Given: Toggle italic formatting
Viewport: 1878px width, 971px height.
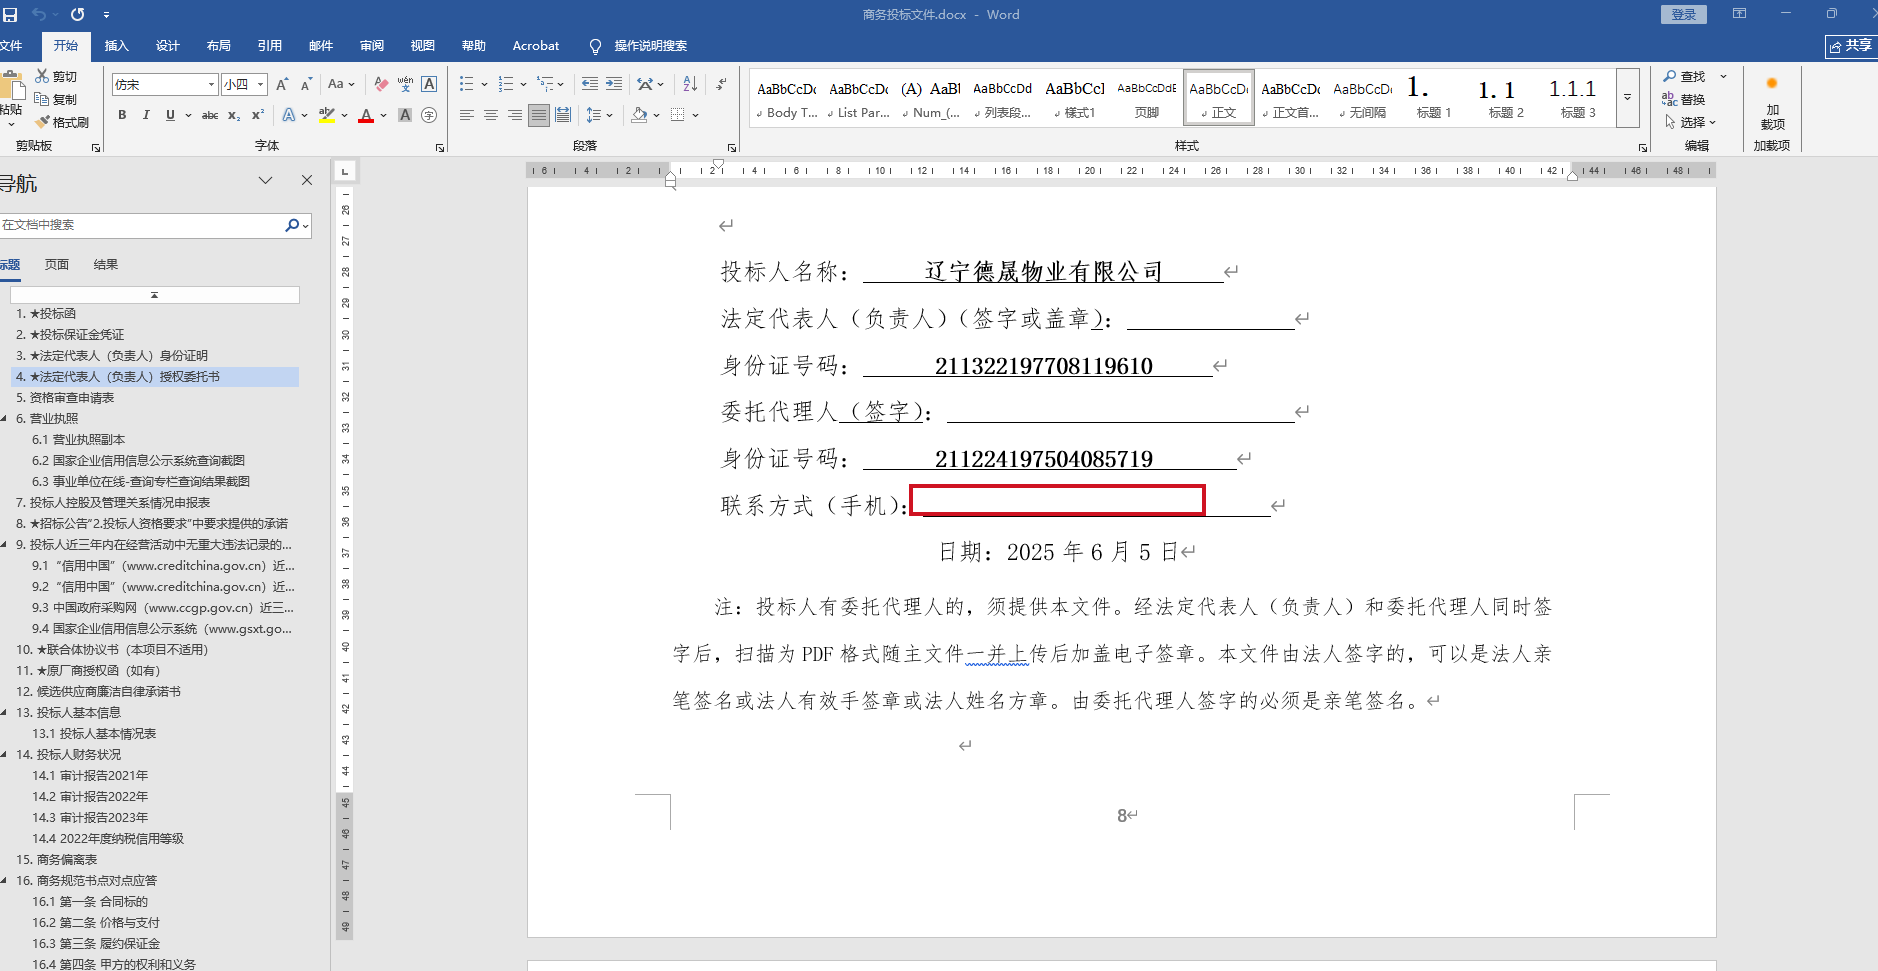Looking at the screenshot, I should 146,116.
